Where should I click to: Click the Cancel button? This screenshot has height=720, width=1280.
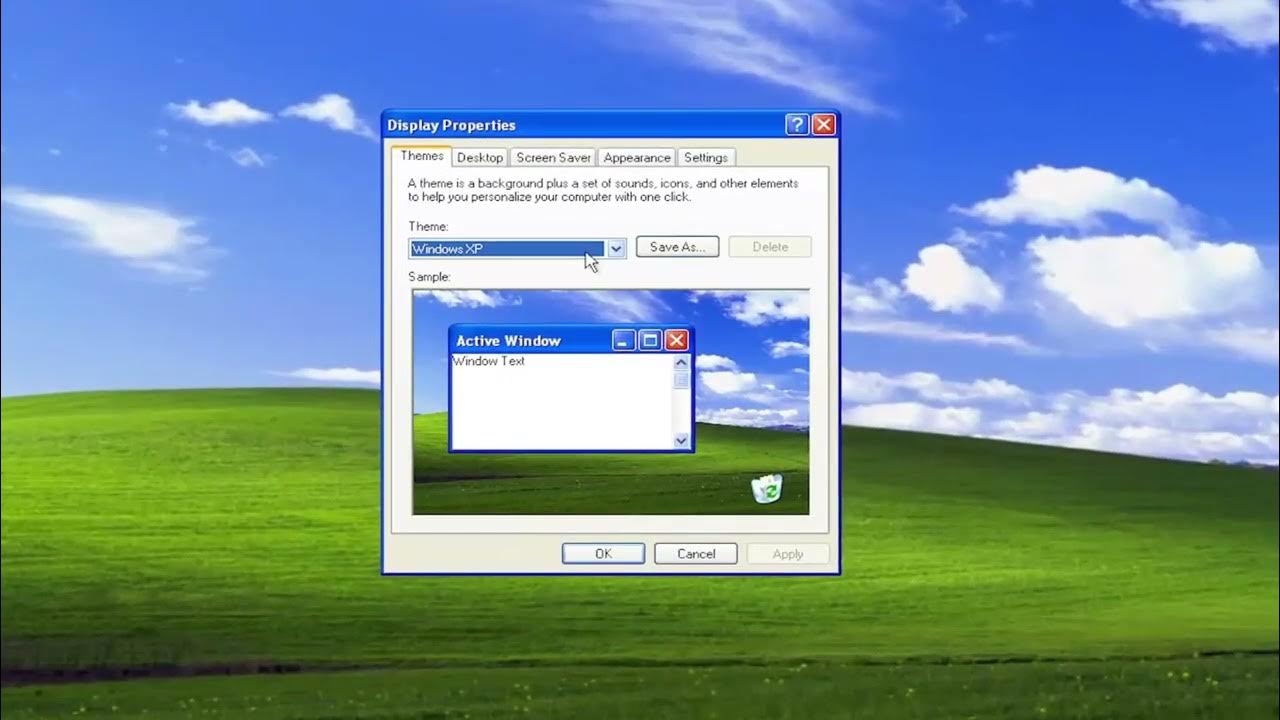696,554
